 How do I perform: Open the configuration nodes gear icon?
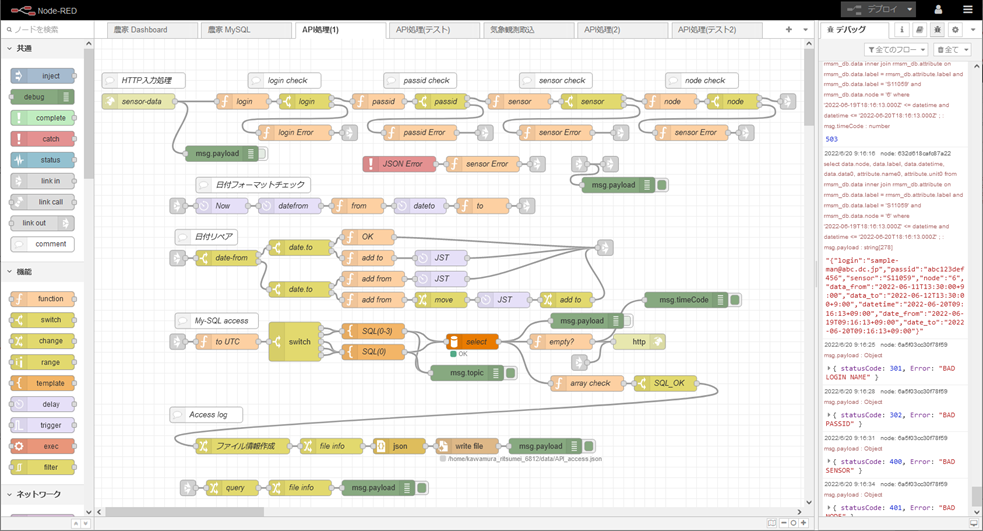coord(955,30)
